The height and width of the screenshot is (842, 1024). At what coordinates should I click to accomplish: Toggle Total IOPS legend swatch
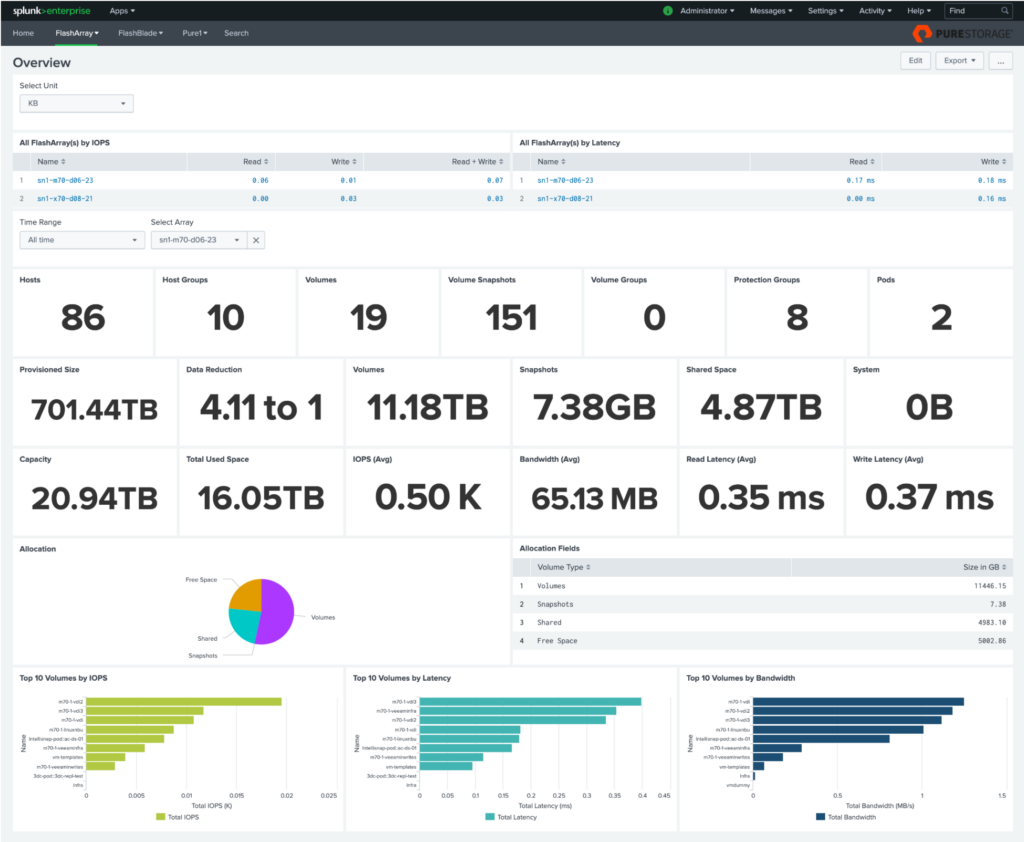161,817
